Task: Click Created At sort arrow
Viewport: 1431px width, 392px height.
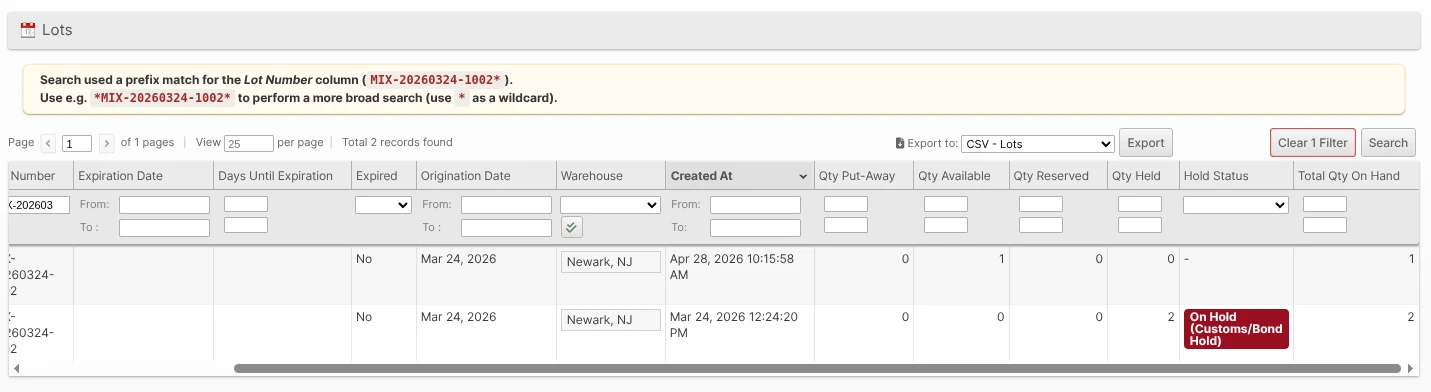Action: pos(804,176)
